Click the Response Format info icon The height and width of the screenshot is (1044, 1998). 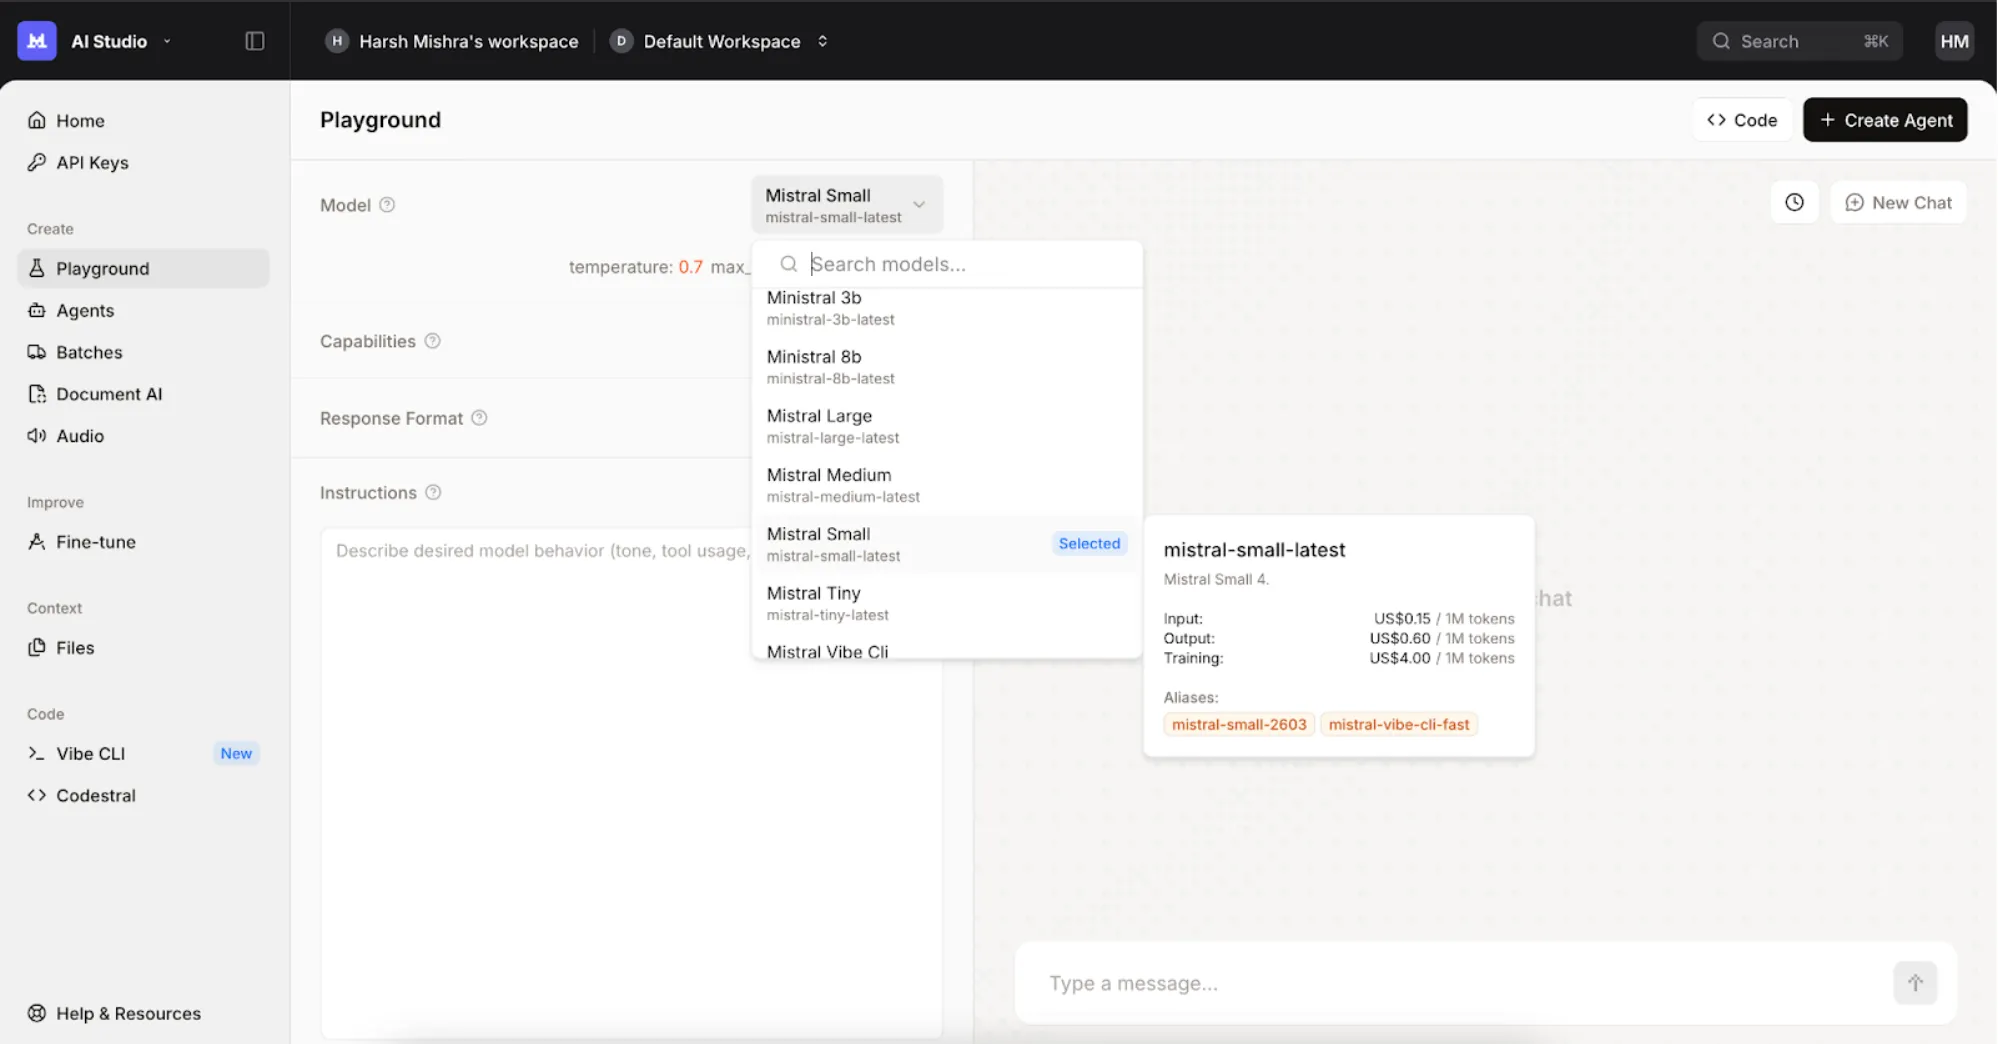pos(479,418)
